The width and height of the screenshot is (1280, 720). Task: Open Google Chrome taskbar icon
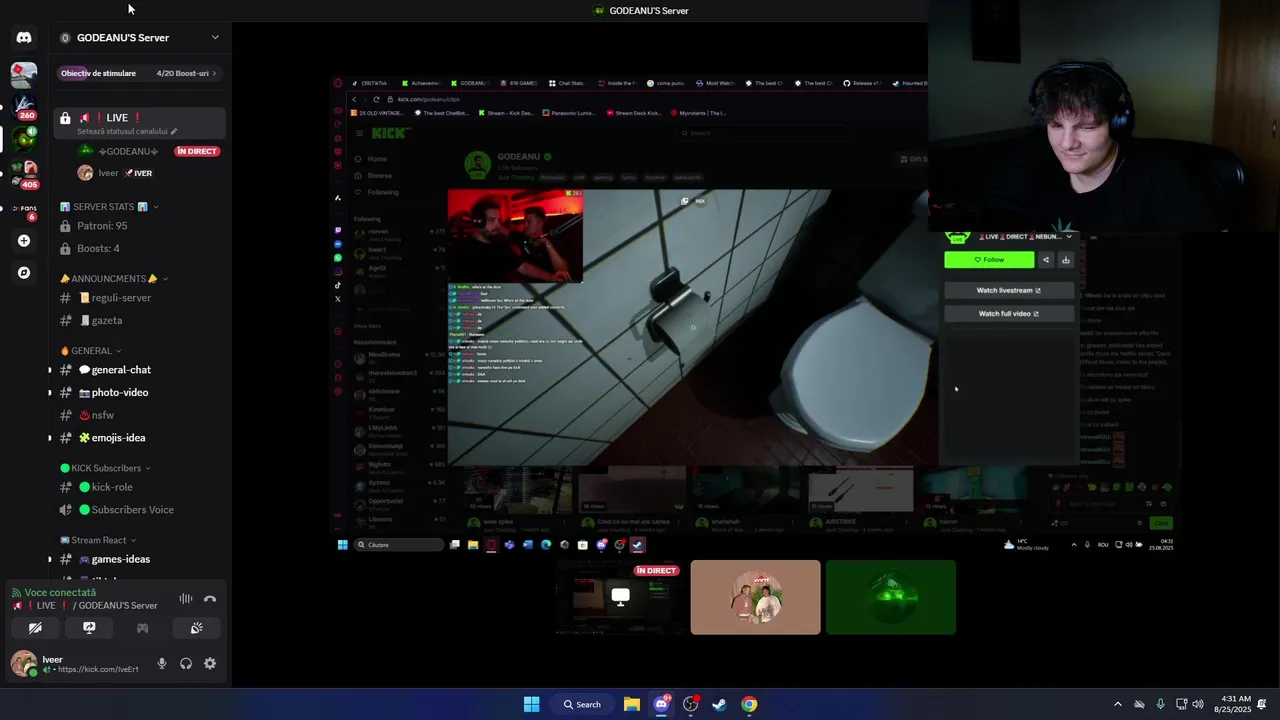749,704
